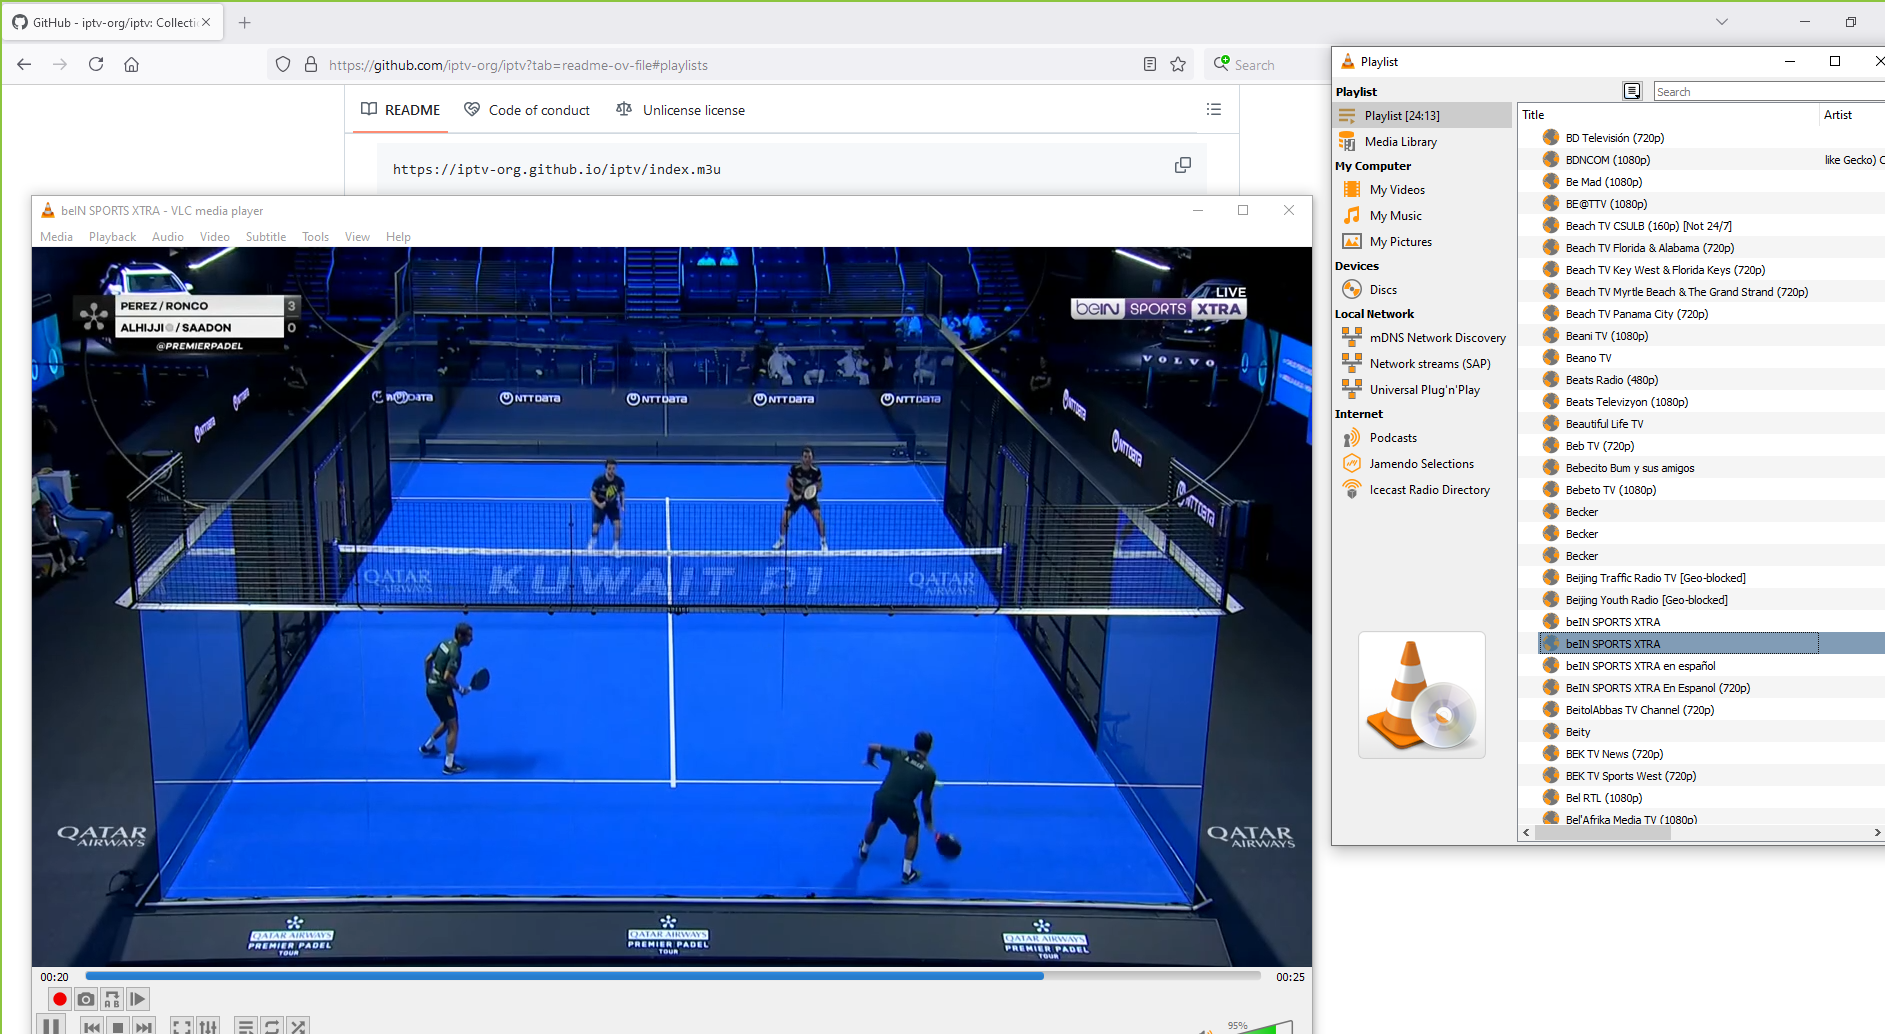The width and height of the screenshot is (1885, 1034).
Task: Go to the browser home page
Action: (131, 64)
